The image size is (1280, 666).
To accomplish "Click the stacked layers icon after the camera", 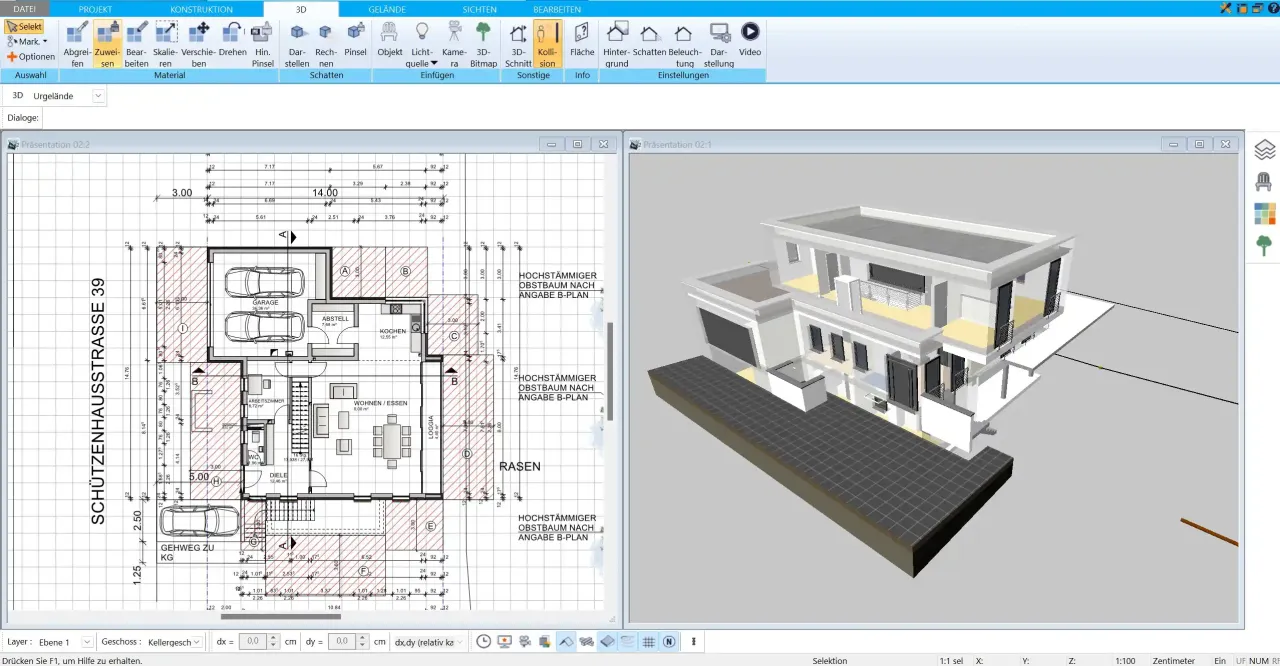I will point(544,642).
